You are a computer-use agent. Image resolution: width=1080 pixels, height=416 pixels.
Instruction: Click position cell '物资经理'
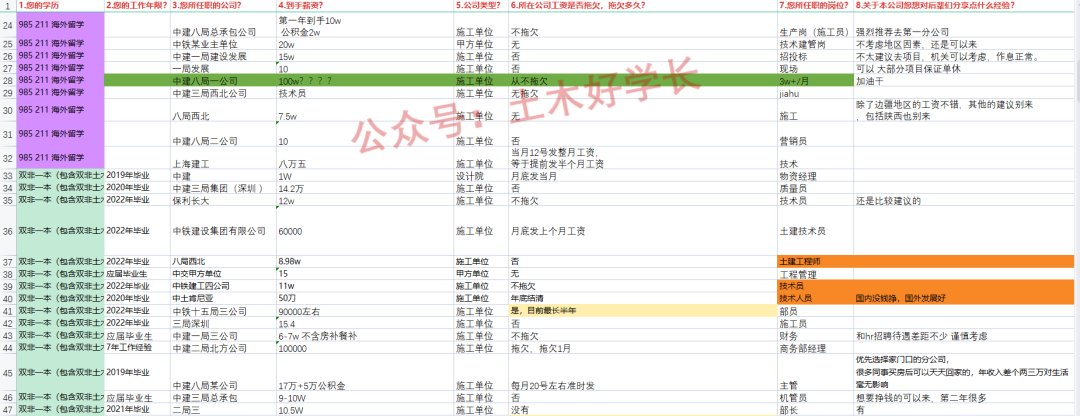tap(815, 176)
